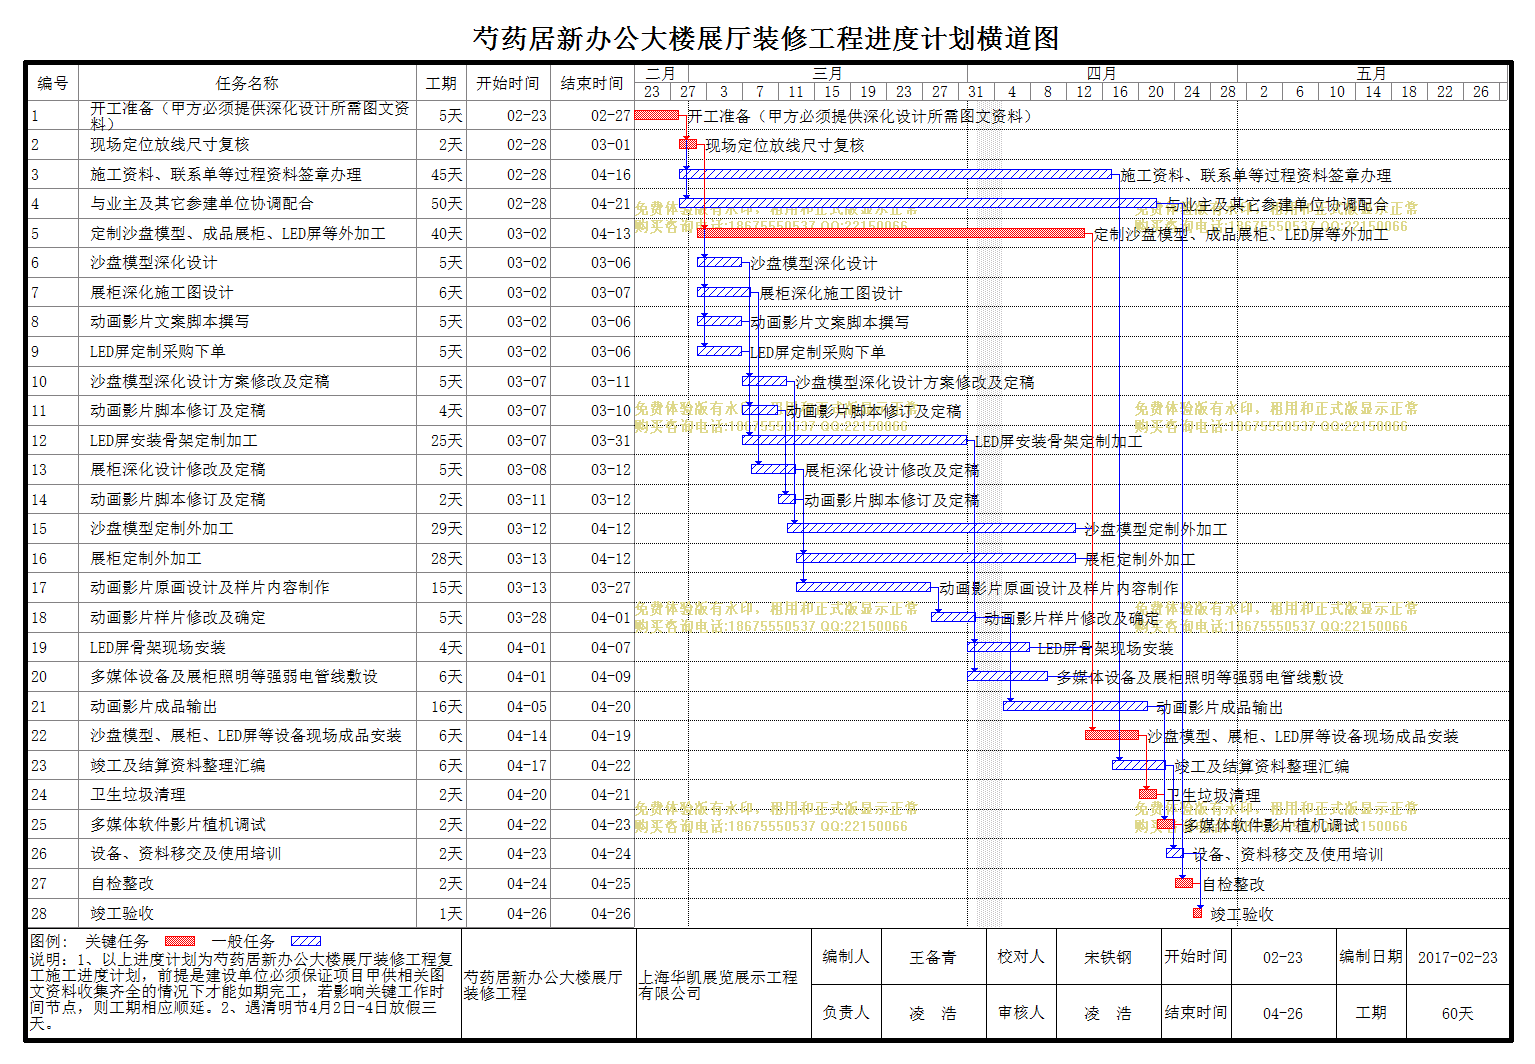
Task: Click the blue hatched bar for 动画影片成品输出
Action: 1076,706
